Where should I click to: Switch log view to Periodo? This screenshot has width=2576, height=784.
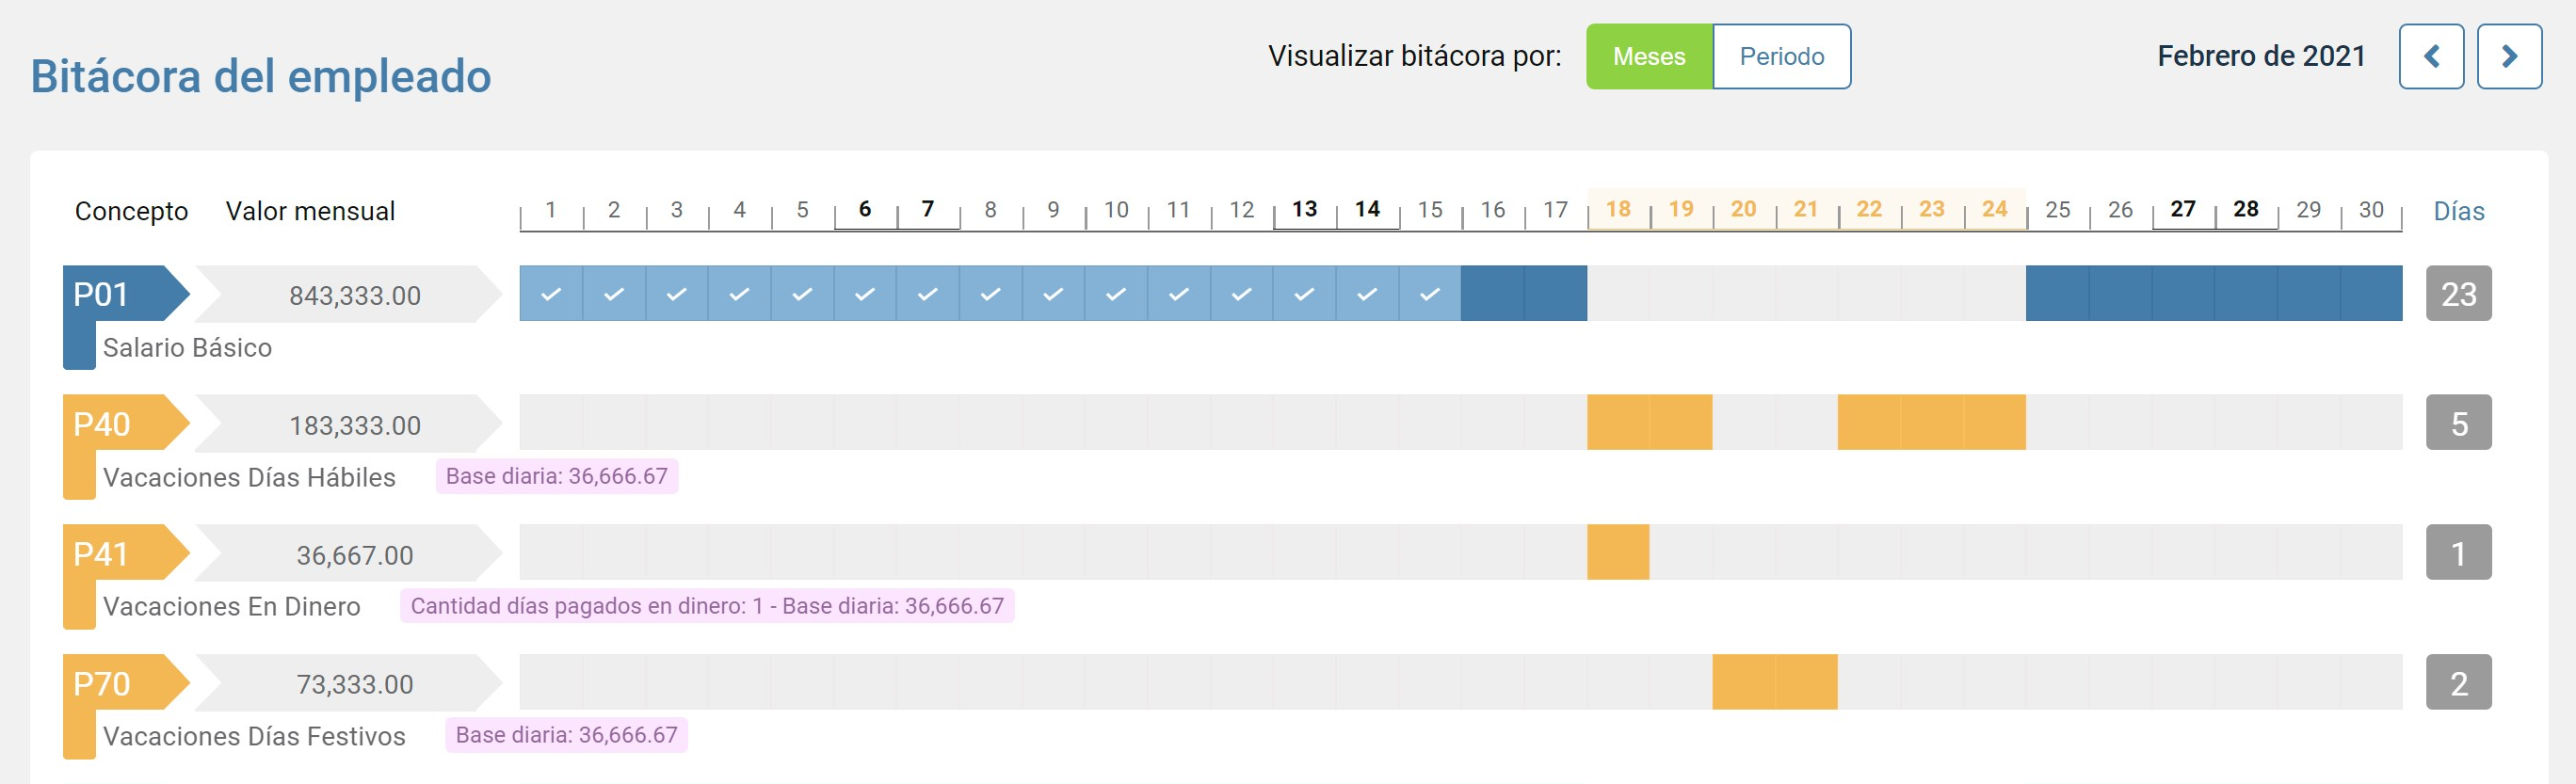click(x=1782, y=56)
